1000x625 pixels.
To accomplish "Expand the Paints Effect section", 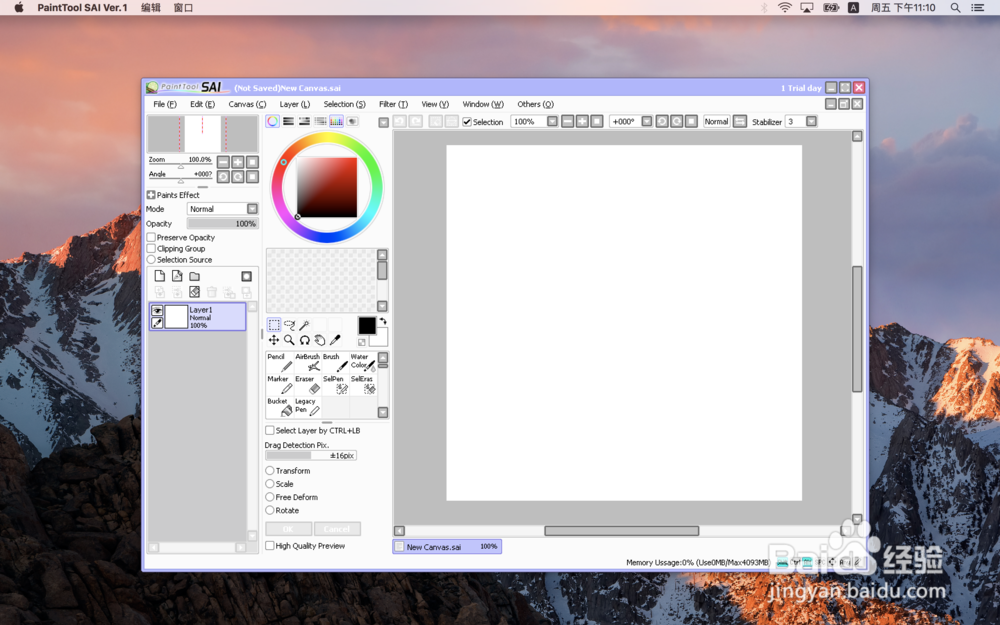I will 151,195.
